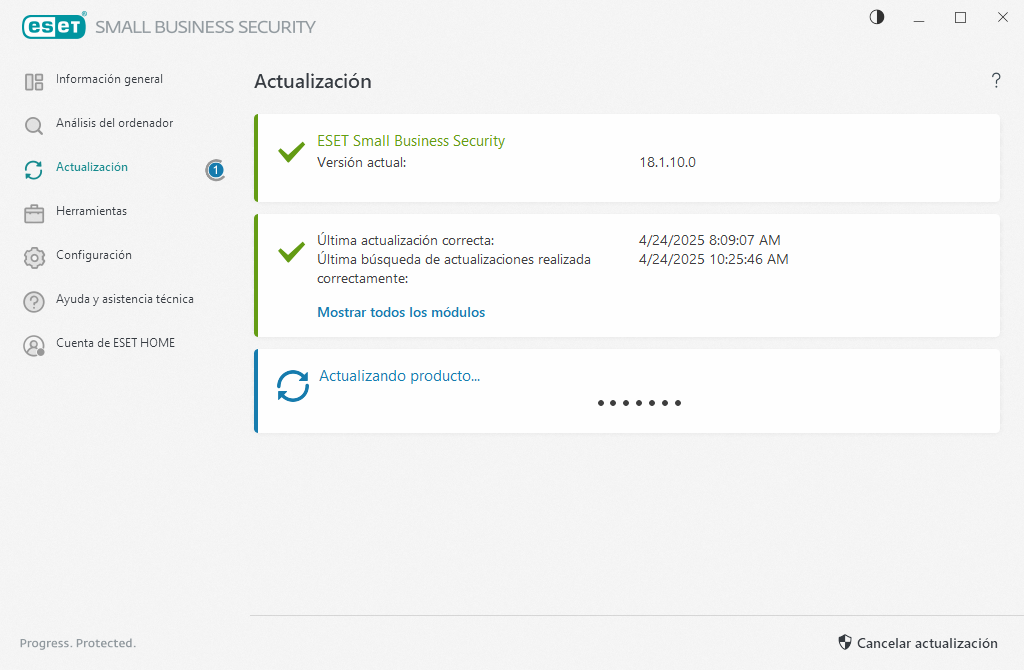Click the Ayuda y asistencia técnica question icon
Image resolution: width=1024 pixels, height=670 pixels.
[x=33, y=300]
